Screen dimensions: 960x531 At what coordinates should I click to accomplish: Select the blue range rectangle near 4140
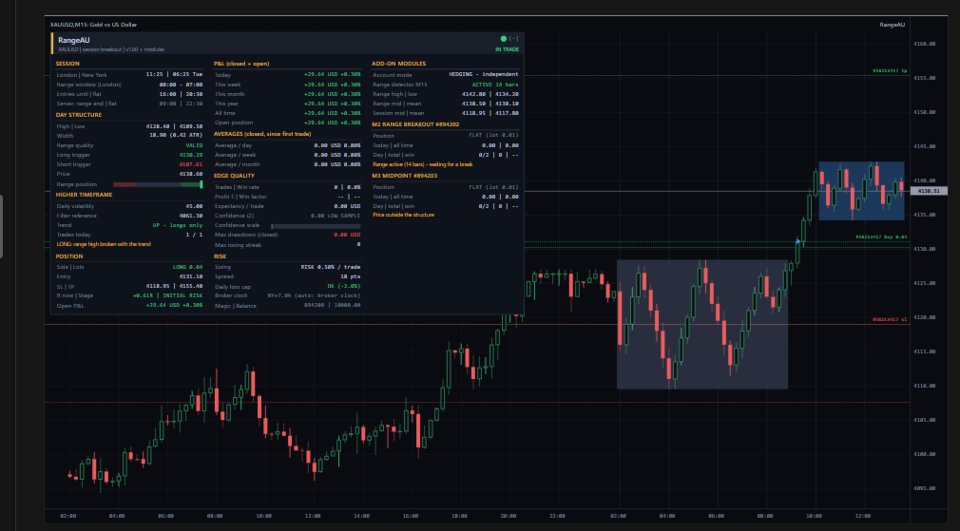click(x=861, y=190)
